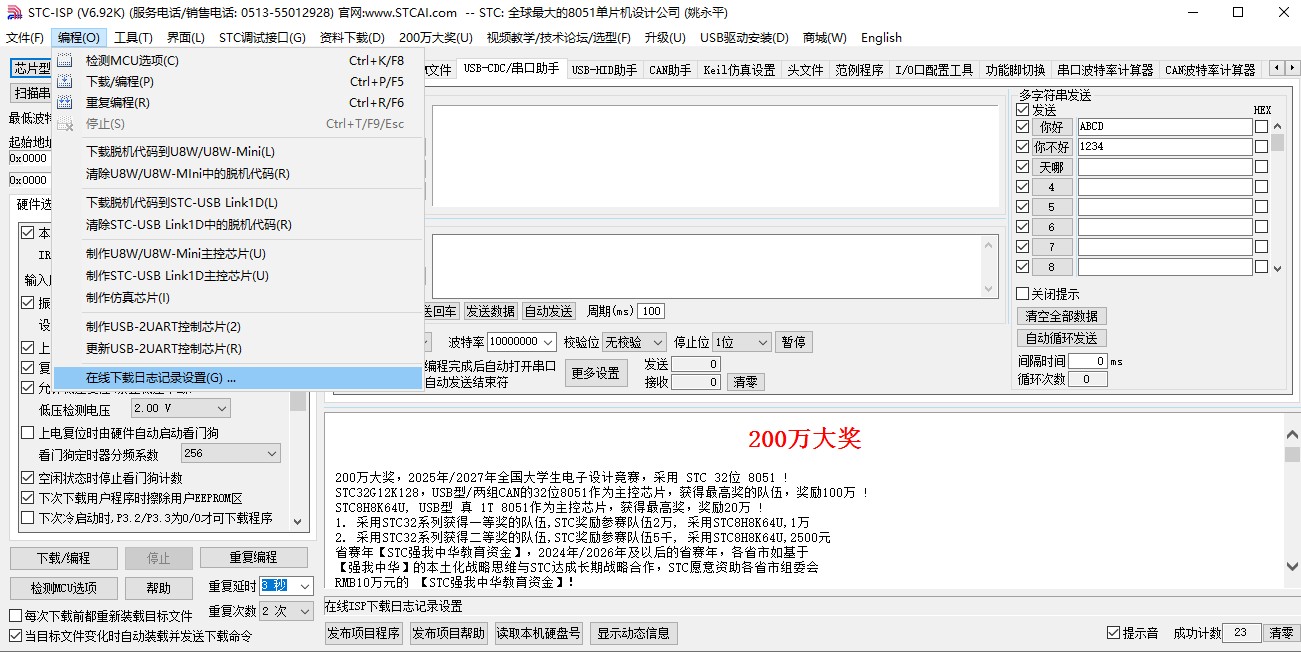The height and width of the screenshot is (652, 1301).
Task: Click the STC-ISP title bar app icon
Action: [x=14, y=13]
